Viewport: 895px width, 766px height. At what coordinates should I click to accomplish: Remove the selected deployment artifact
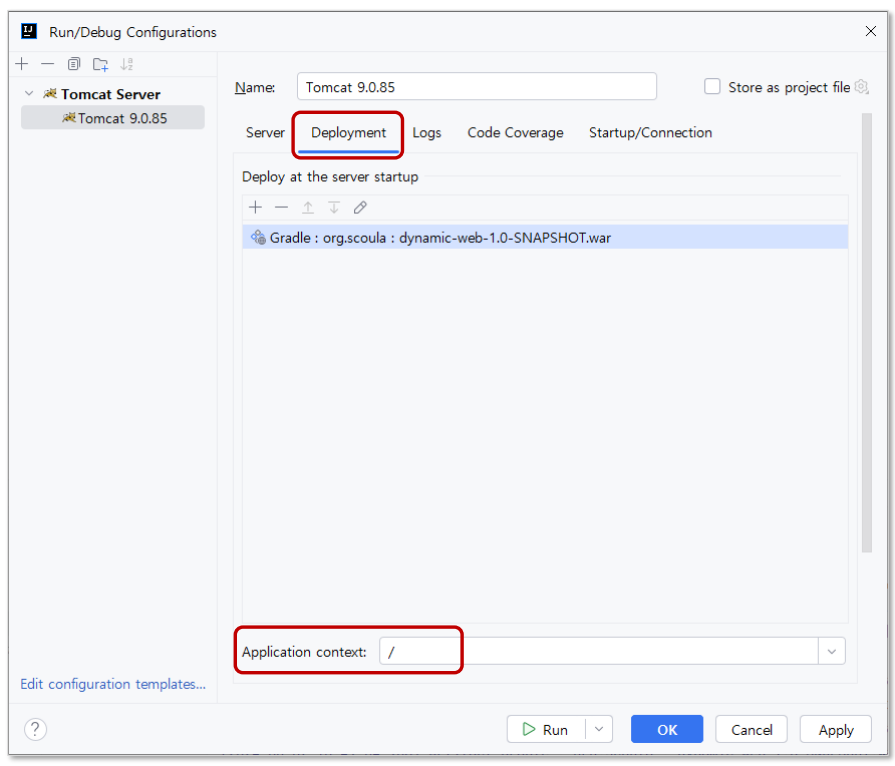pyautogui.click(x=281, y=207)
